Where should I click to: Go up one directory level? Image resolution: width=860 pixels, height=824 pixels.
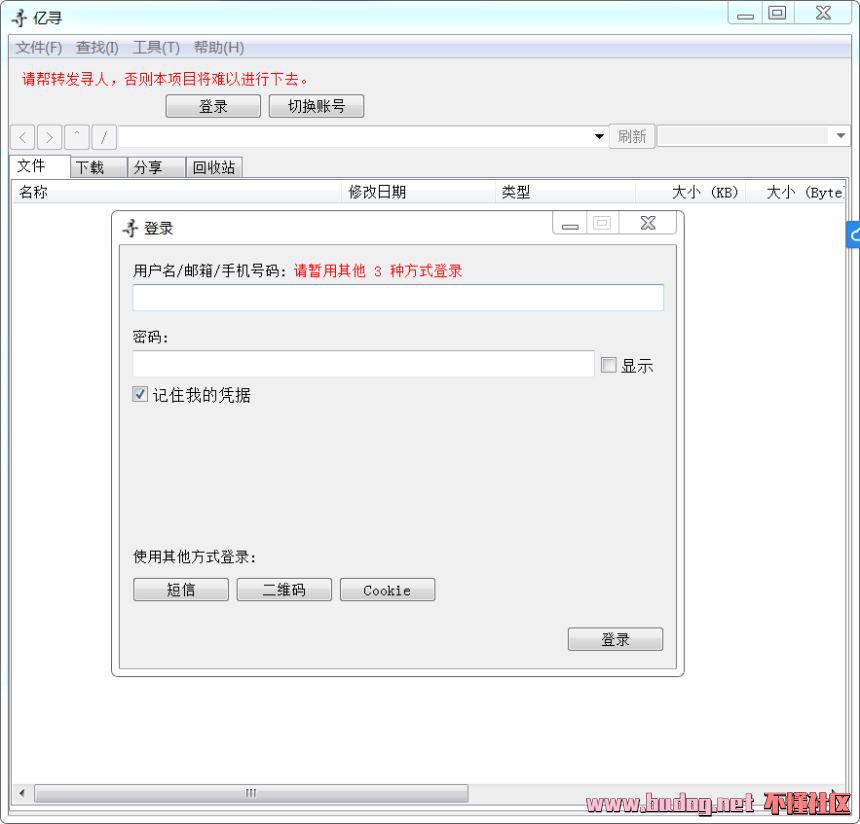(x=77, y=137)
